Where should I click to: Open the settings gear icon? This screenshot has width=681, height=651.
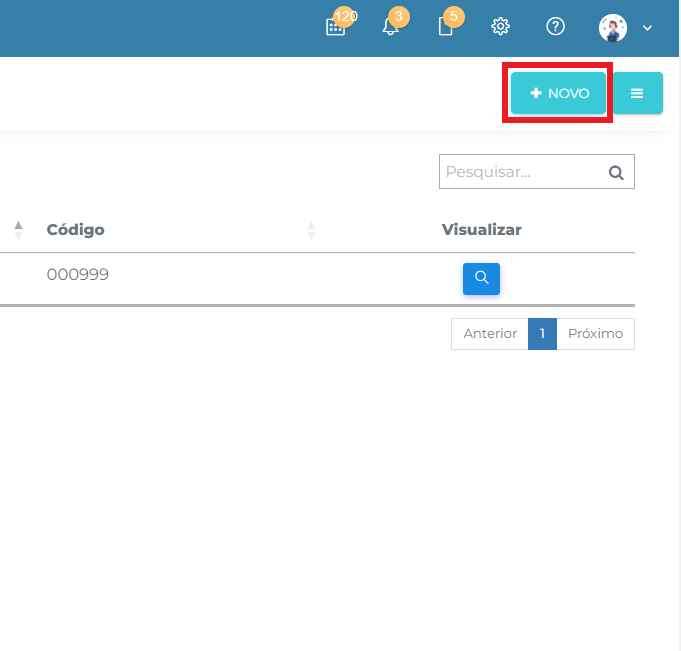tap(500, 27)
